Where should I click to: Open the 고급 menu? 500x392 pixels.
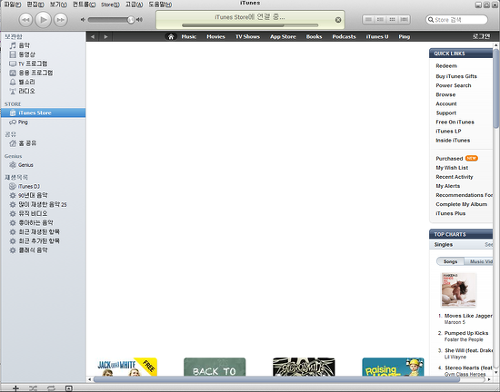(134, 4)
